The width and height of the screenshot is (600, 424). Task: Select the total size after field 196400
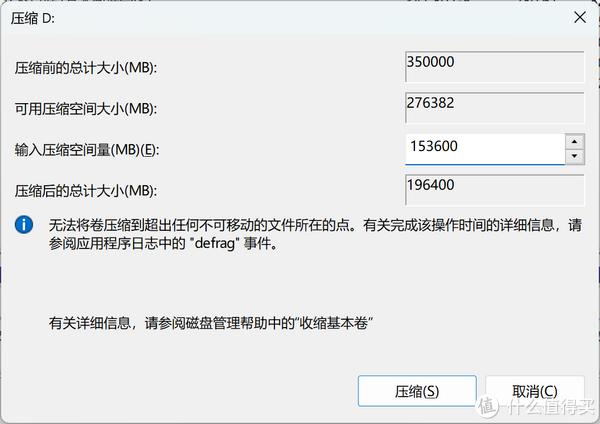[x=494, y=190]
